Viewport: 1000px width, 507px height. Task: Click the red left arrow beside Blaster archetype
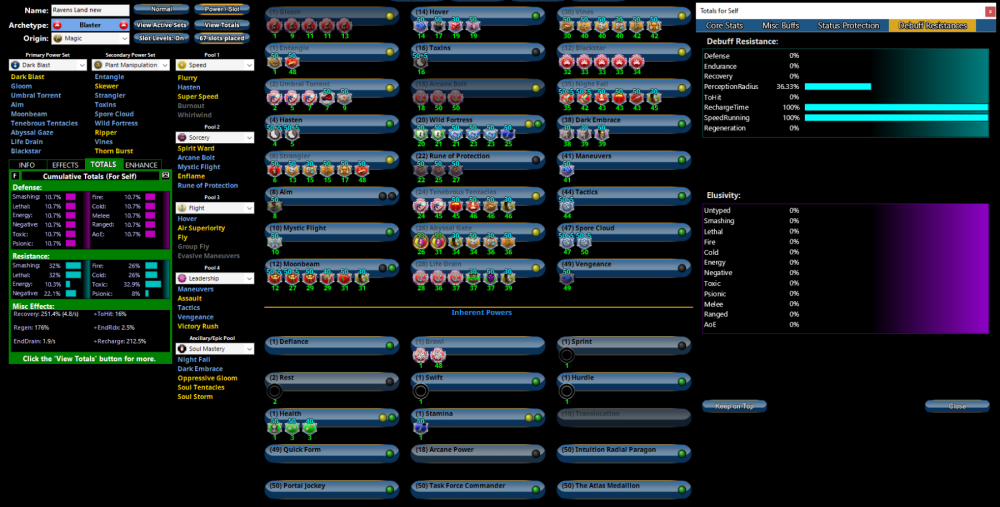[56, 24]
